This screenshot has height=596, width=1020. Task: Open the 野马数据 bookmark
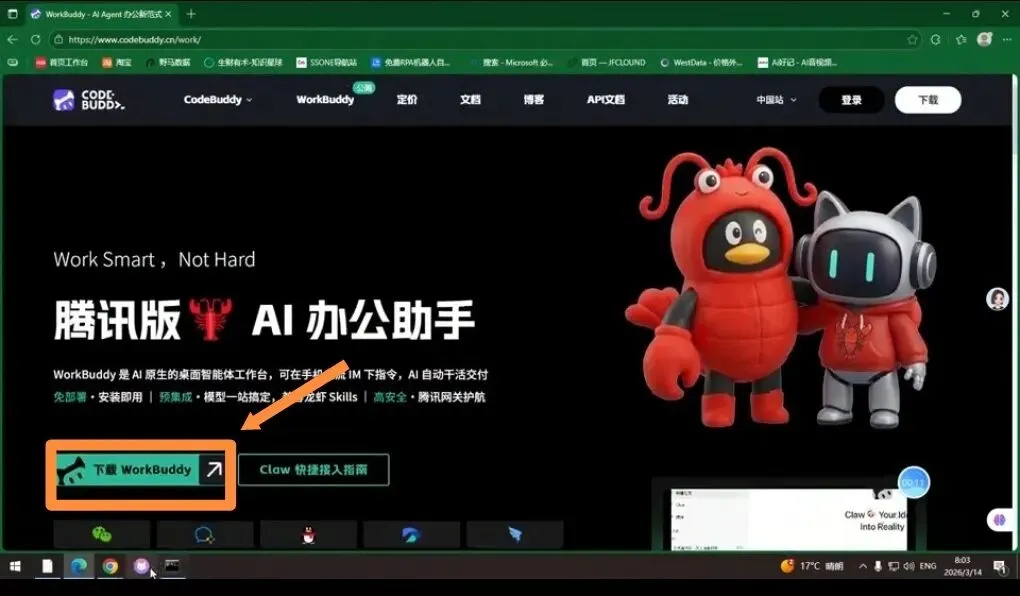pyautogui.click(x=168, y=62)
